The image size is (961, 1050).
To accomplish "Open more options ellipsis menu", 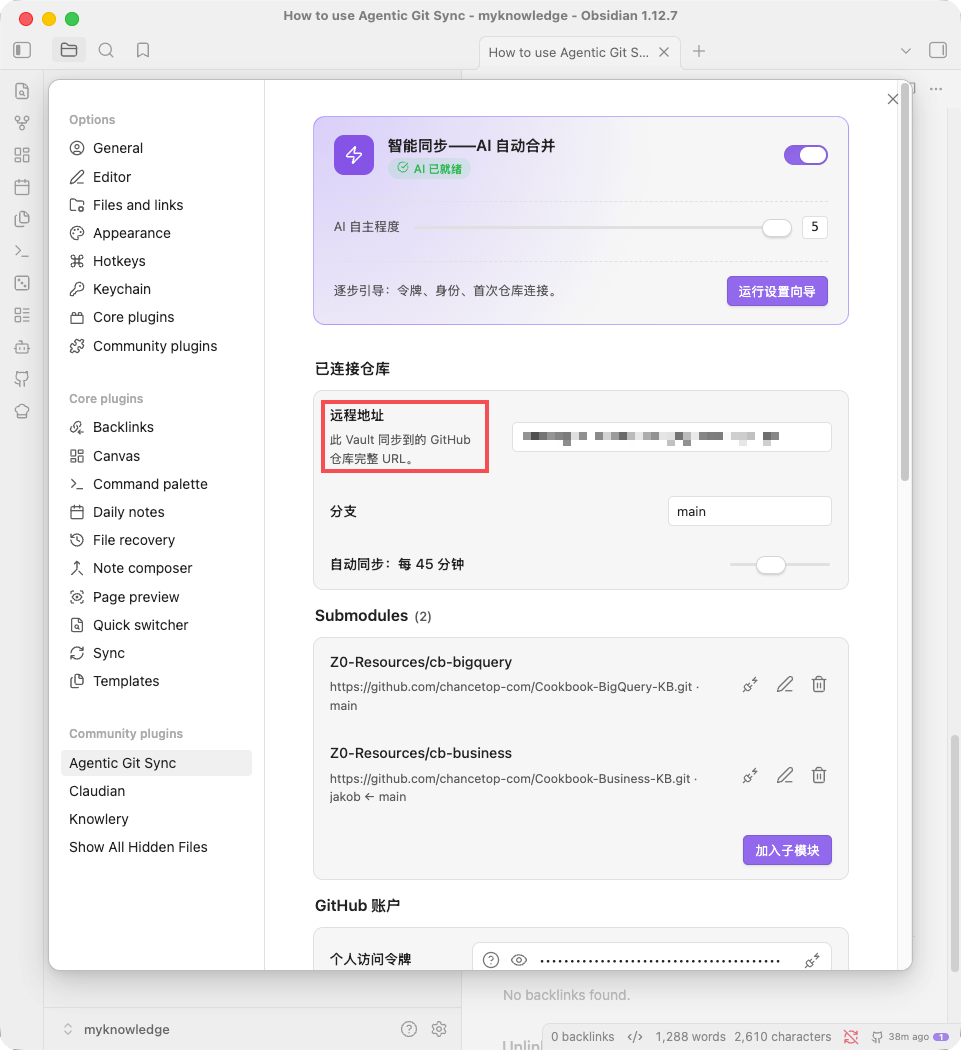I will [x=936, y=89].
